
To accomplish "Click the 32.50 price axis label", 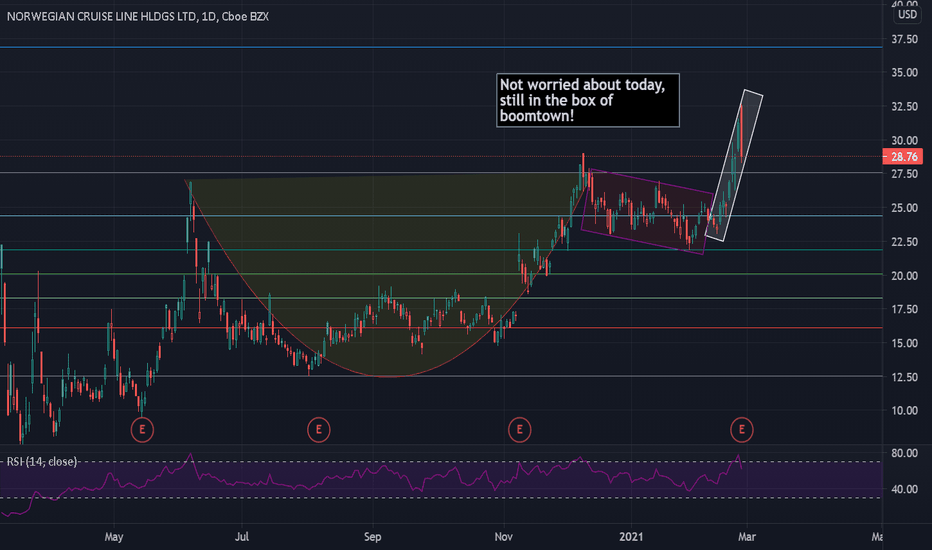I will pyautogui.click(x=904, y=106).
